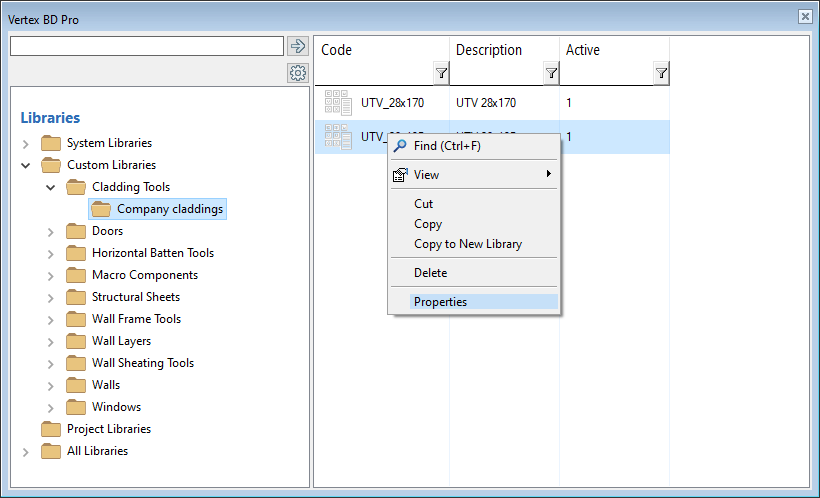Expand the Wall Layers folder
Viewport: 820px width, 498px height.
coord(51,341)
